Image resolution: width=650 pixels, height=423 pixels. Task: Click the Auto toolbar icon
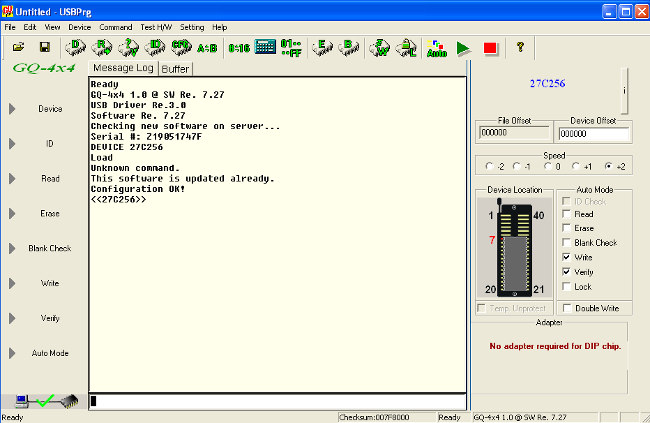[x=437, y=48]
